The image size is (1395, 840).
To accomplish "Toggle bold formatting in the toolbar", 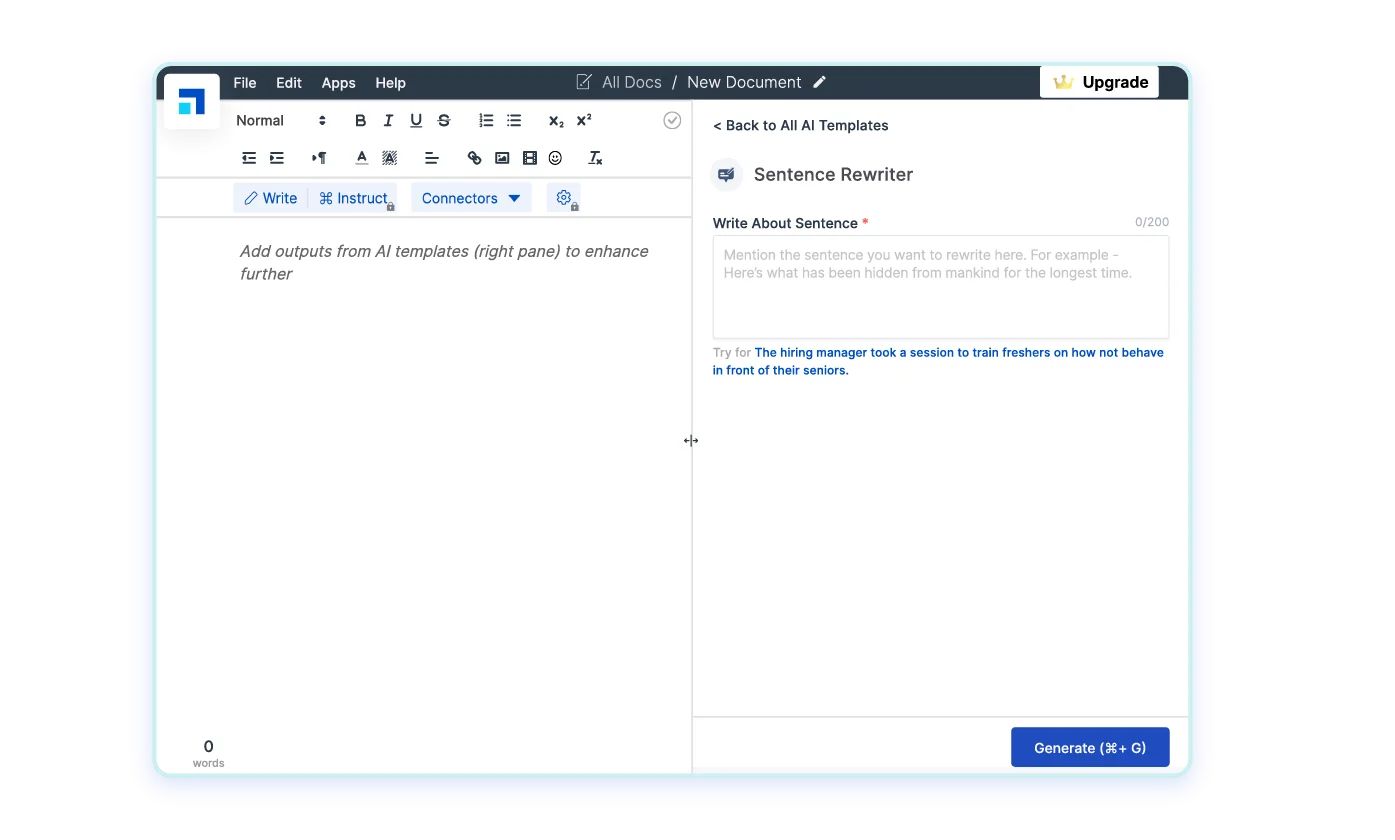I will pos(360,120).
